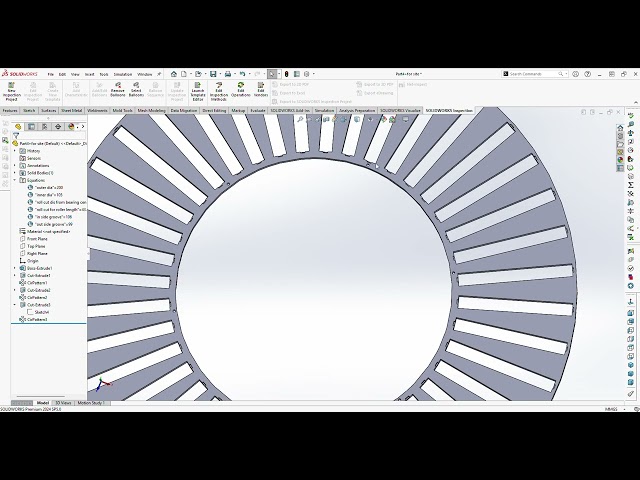This screenshot has height=480, width=640.
Task: Click Edit Operations in the ribbon
Action: click(x=240, y=90)
